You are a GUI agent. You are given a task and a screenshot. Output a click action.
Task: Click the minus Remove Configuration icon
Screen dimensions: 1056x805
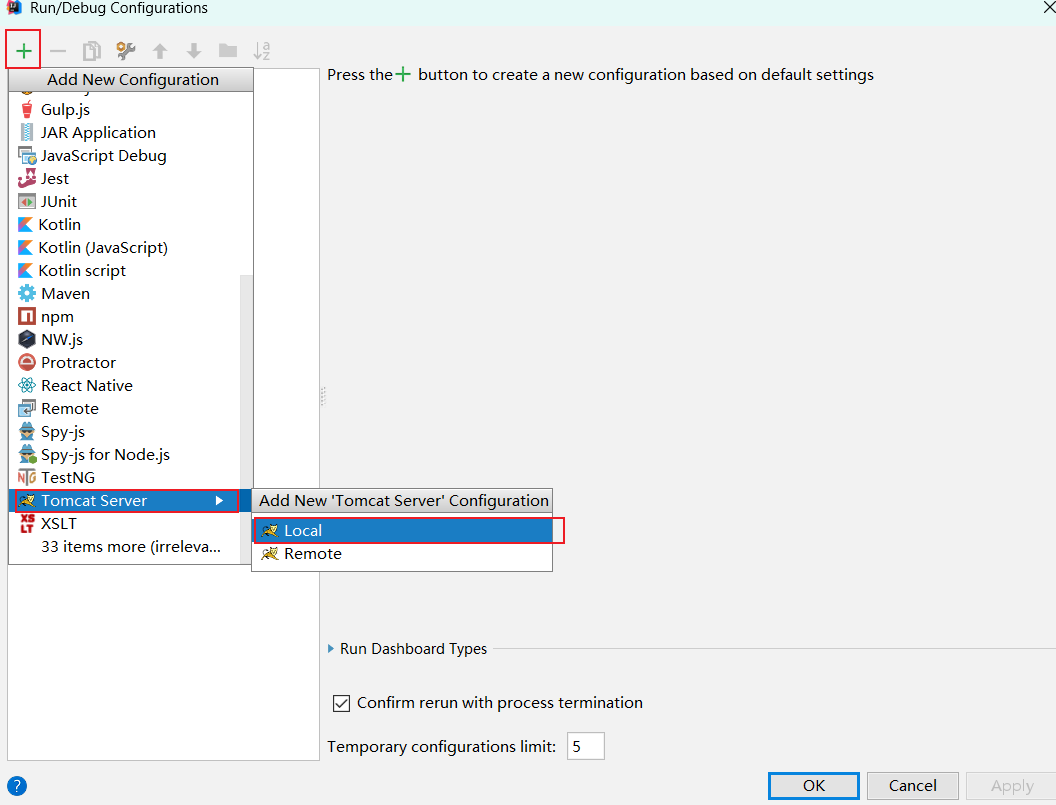pyautogui.click(x=59, y=51)
